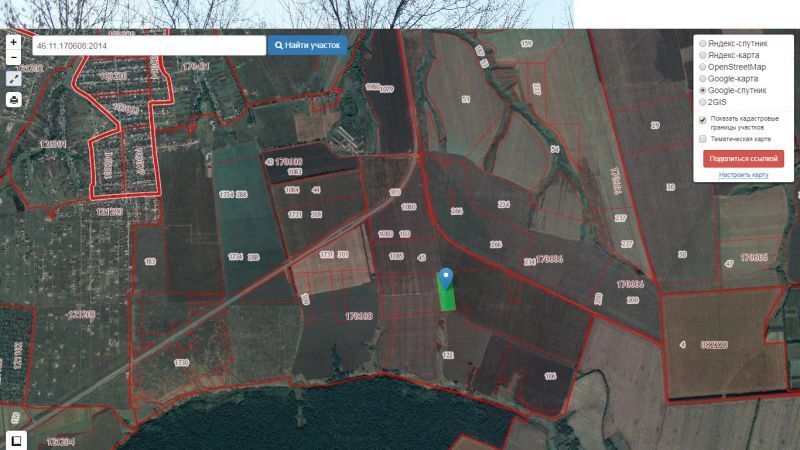Image resolution: width=800 pixels, height=450 pixels.
Task: Select the Google-спутник radio option
Action: pos(702,90)
